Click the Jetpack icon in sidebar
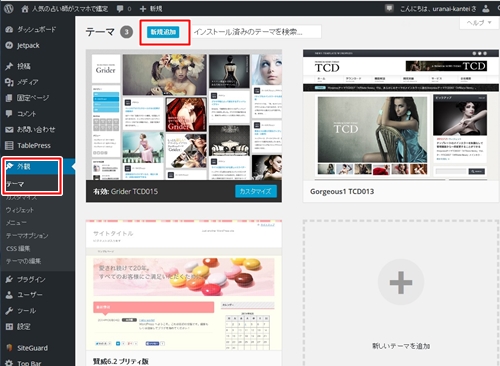The image size is (500, 366). pyautogui.click(x=9, y=45)
